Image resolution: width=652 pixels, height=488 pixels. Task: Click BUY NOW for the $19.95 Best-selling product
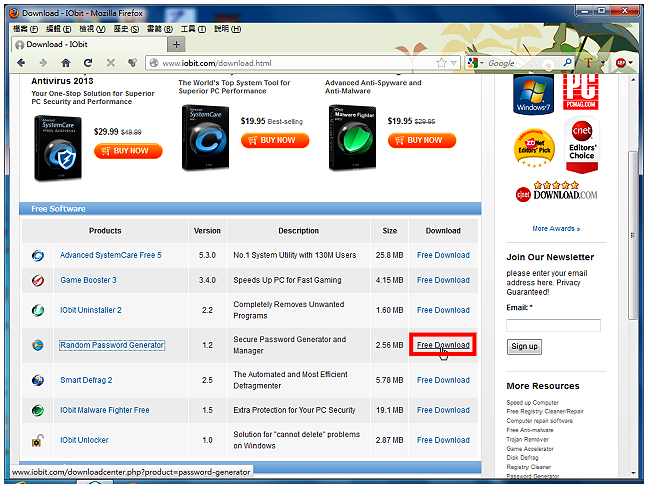(275, 140)
